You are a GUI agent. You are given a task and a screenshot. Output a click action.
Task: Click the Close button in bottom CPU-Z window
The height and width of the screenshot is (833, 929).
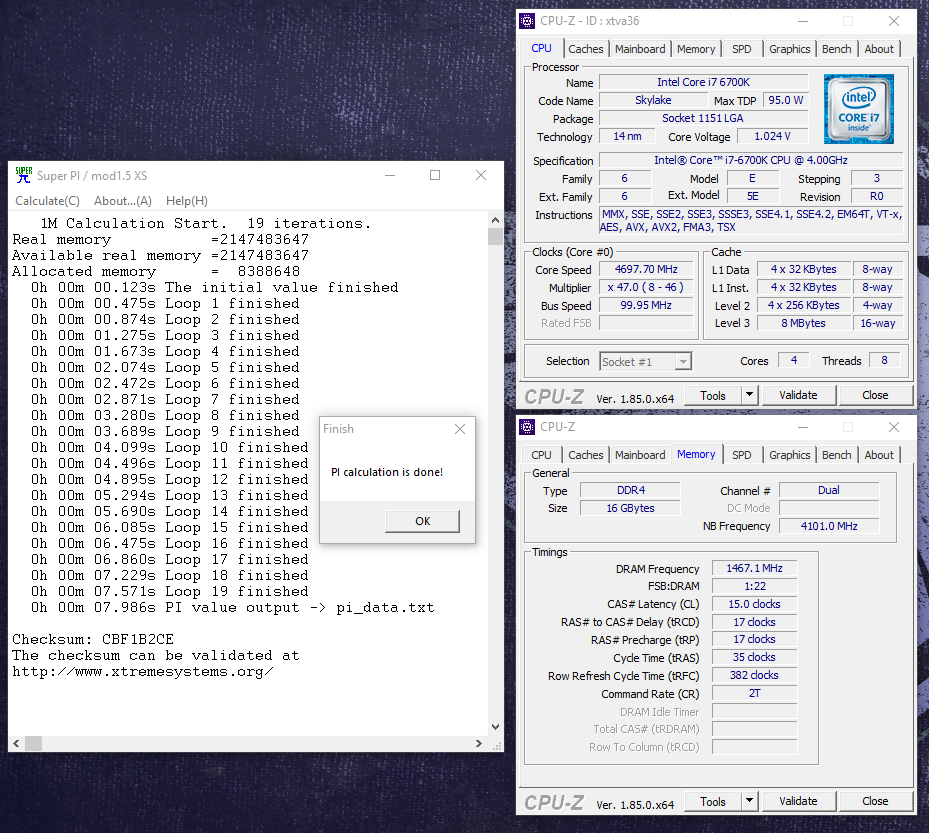point(875,802)
